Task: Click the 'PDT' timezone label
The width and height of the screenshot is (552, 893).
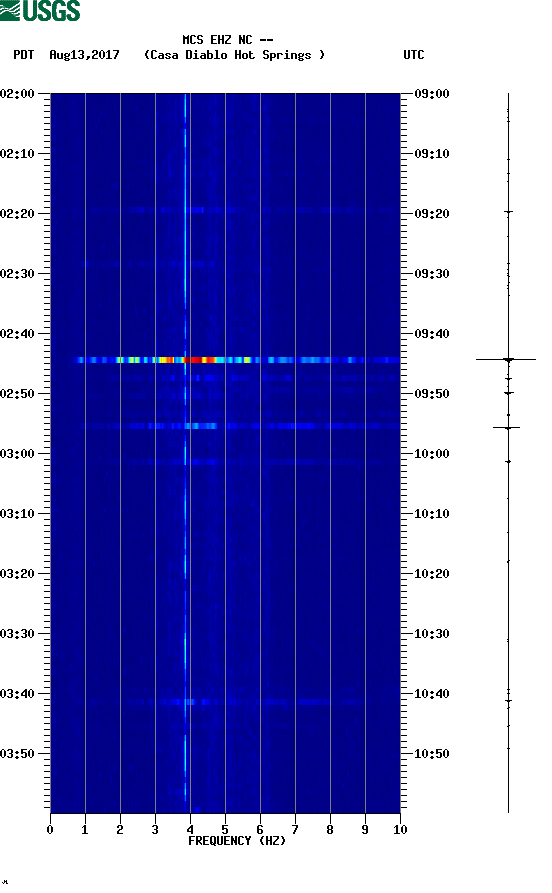Action: tap(24, 55)
